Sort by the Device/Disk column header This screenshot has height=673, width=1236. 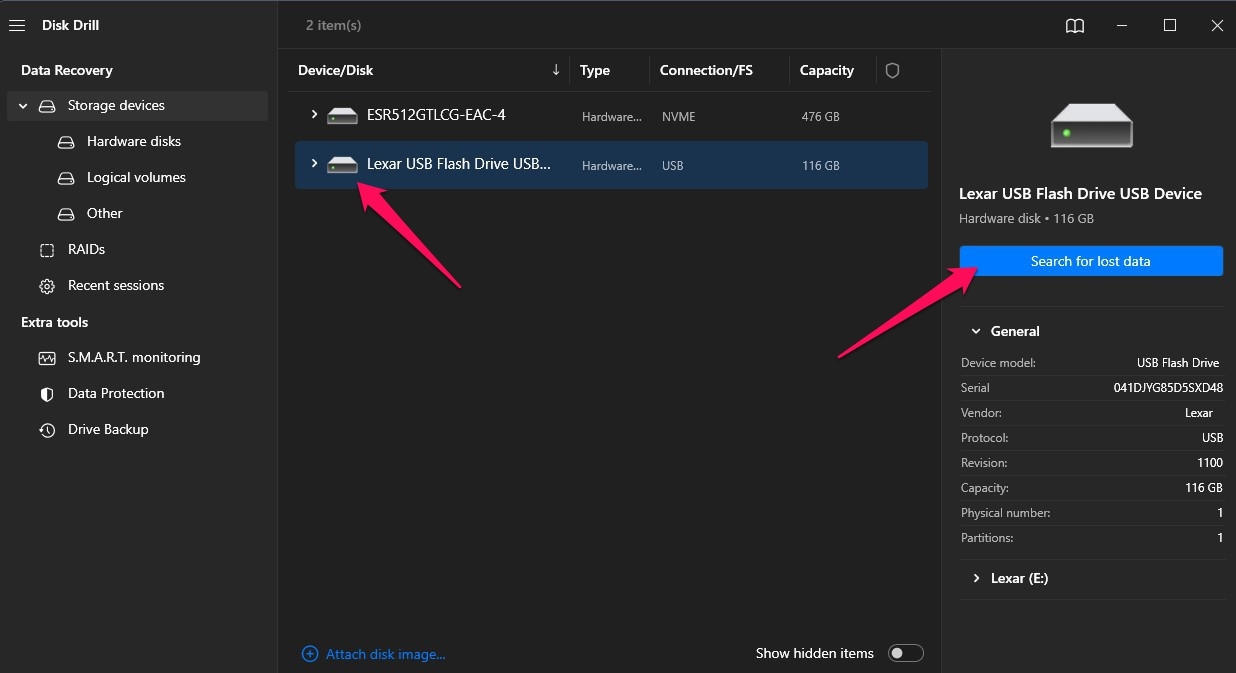click(x=336, y=71)
